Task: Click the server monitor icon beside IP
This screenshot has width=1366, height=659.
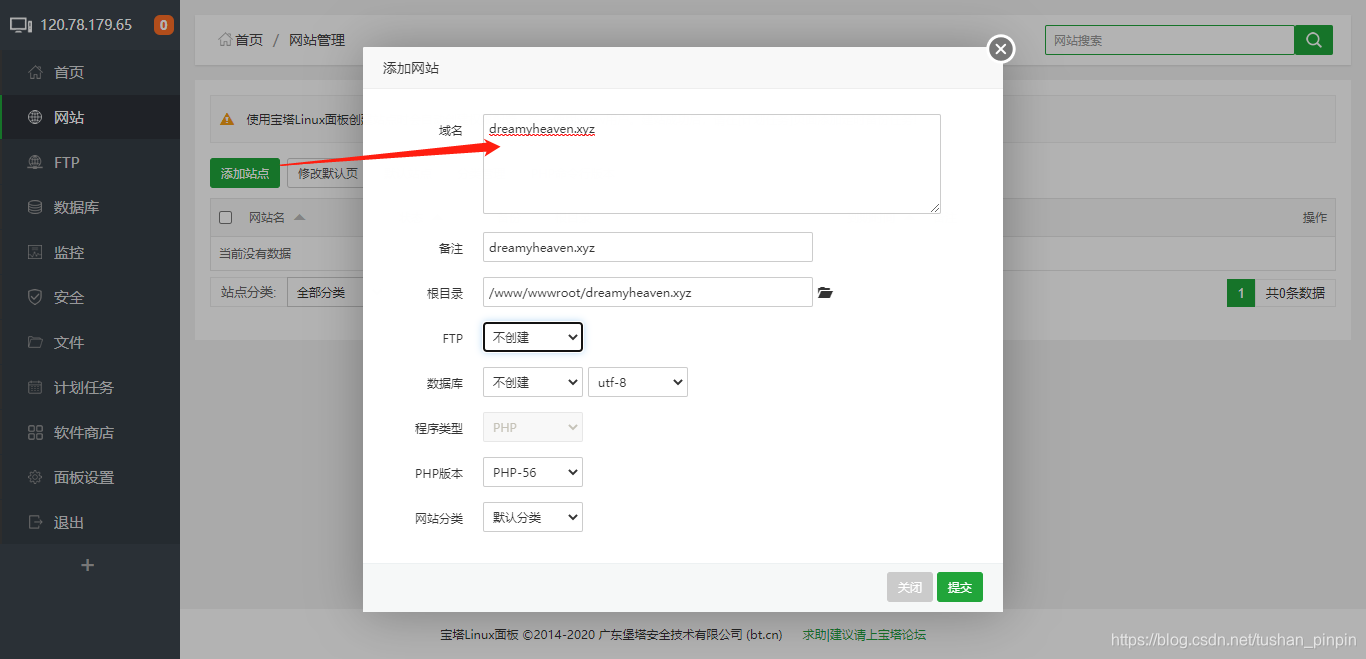Action: click(x=21, y=25)
